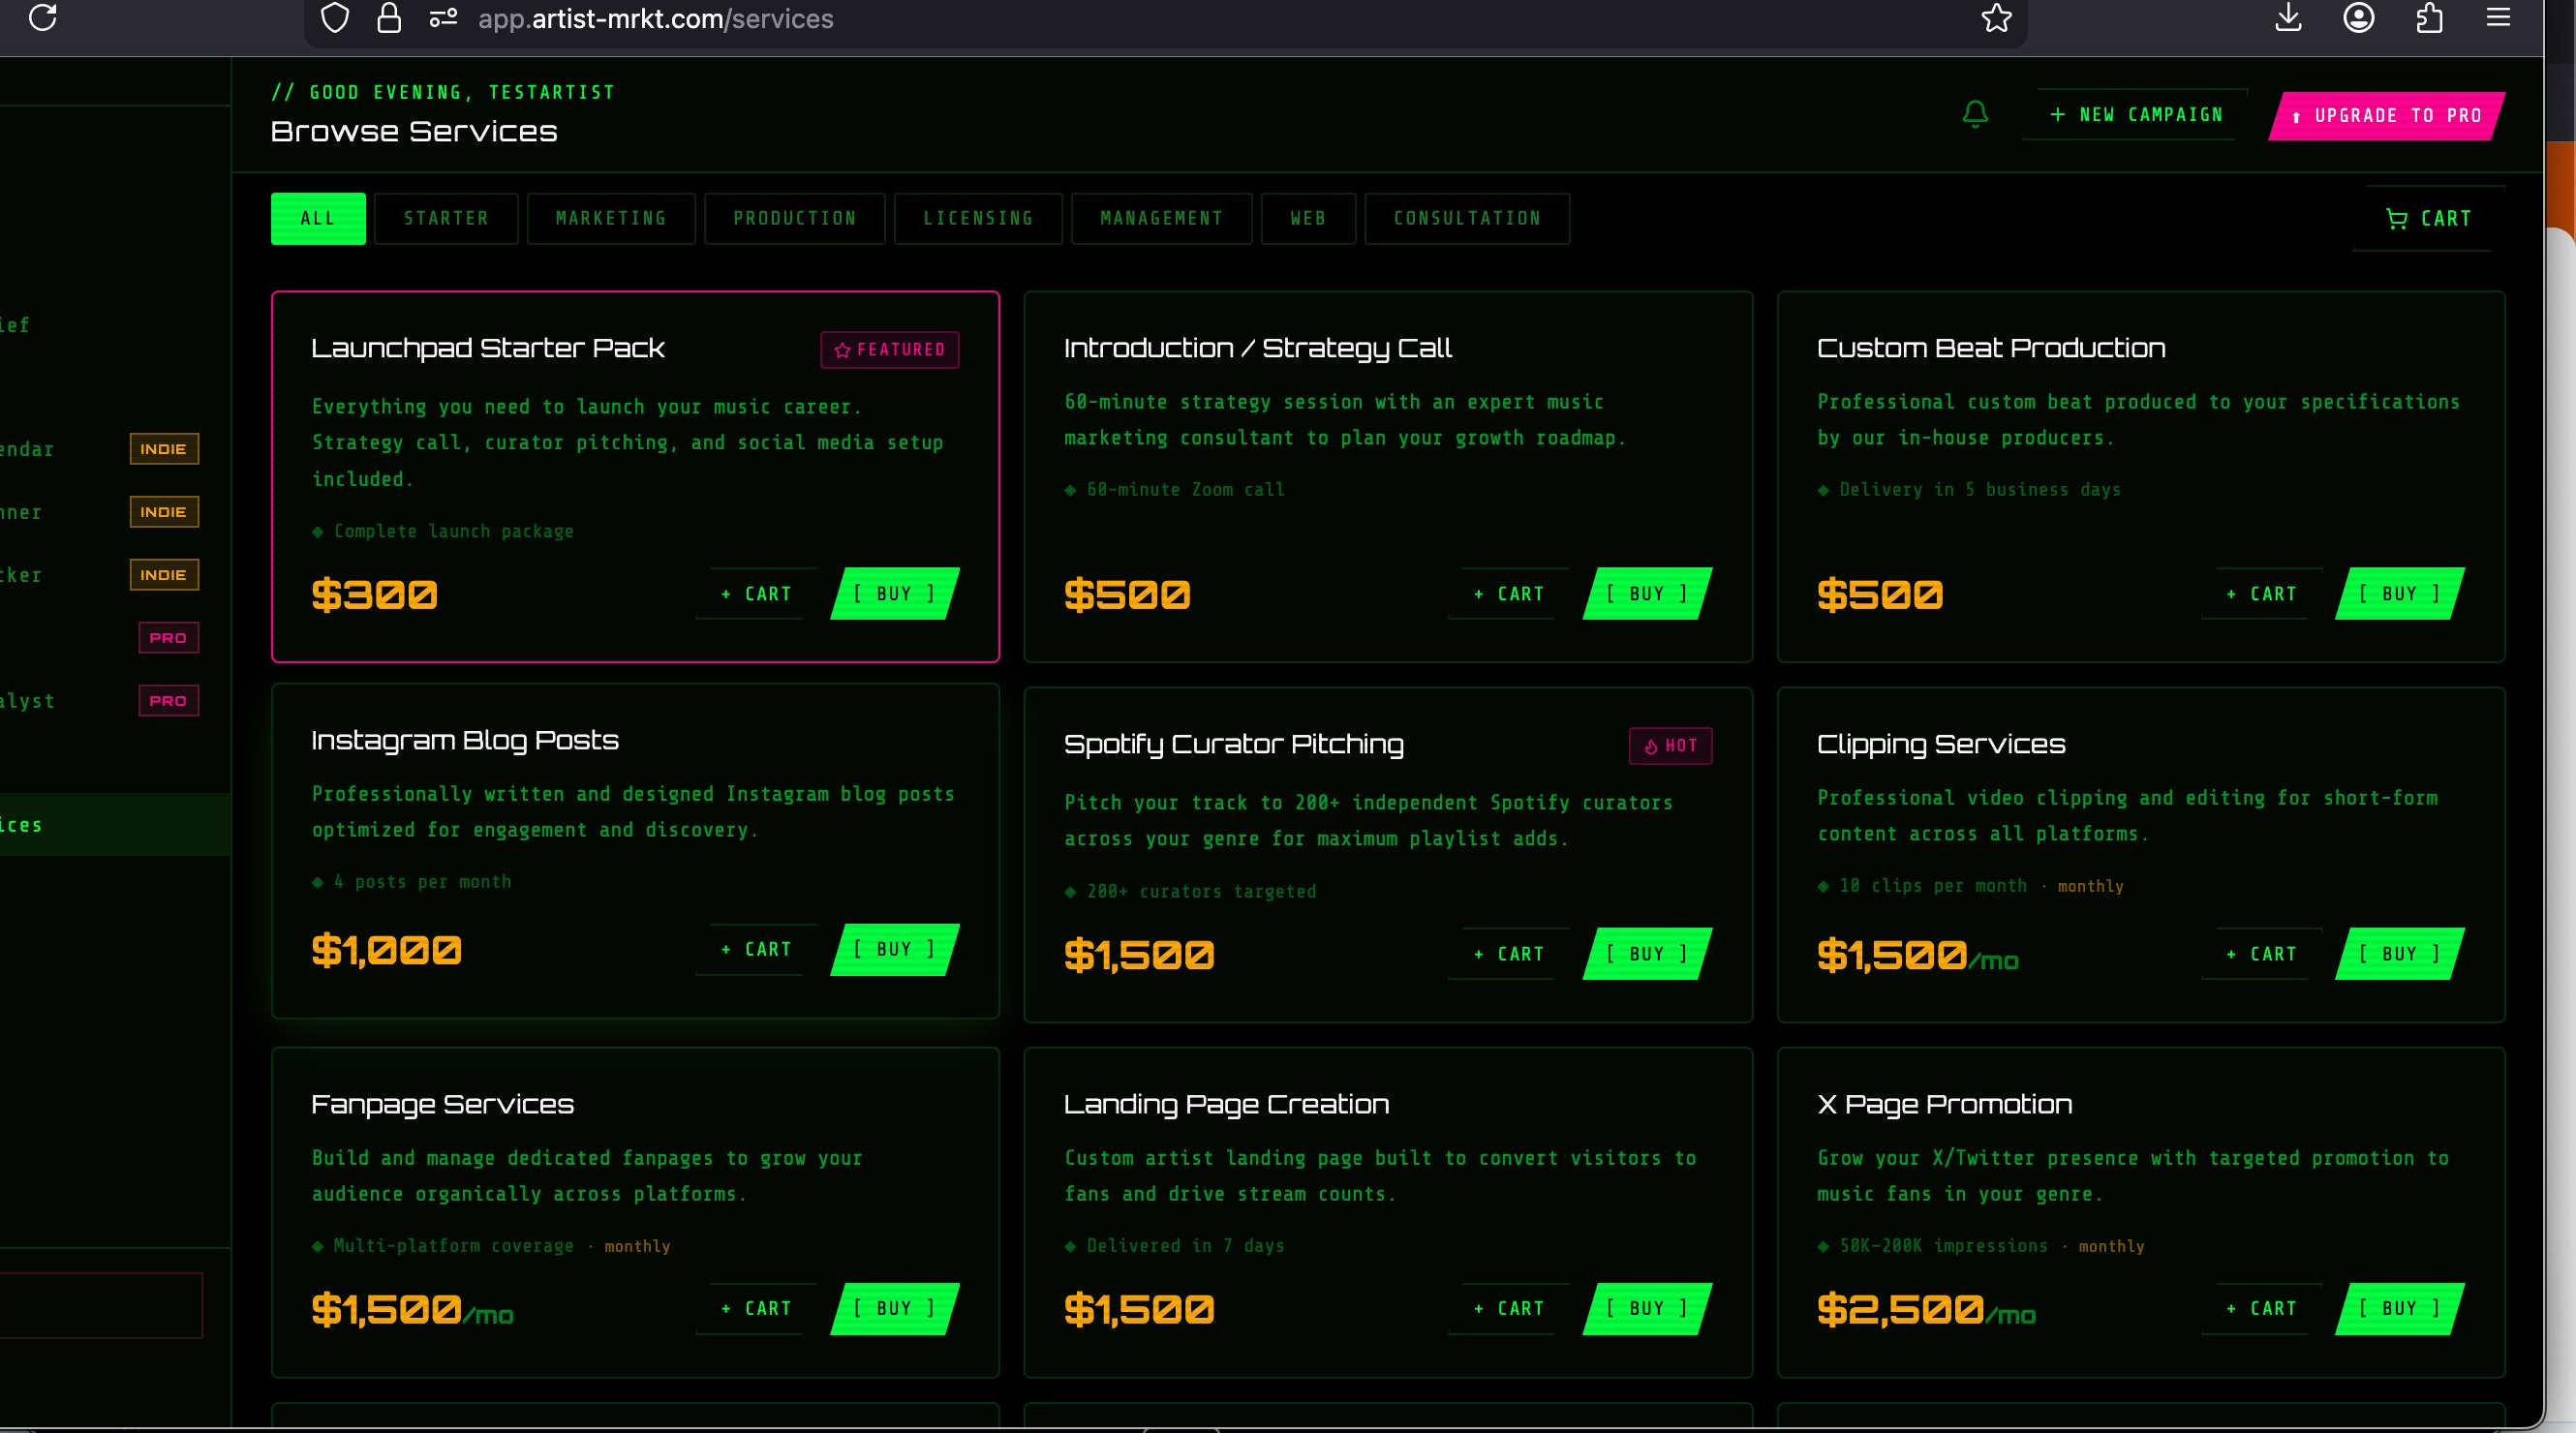Image resolution: width=2576 pixels, height=1433 pixels.
Task: Buy the Launchpad Starter Pack
Action: 895,594
